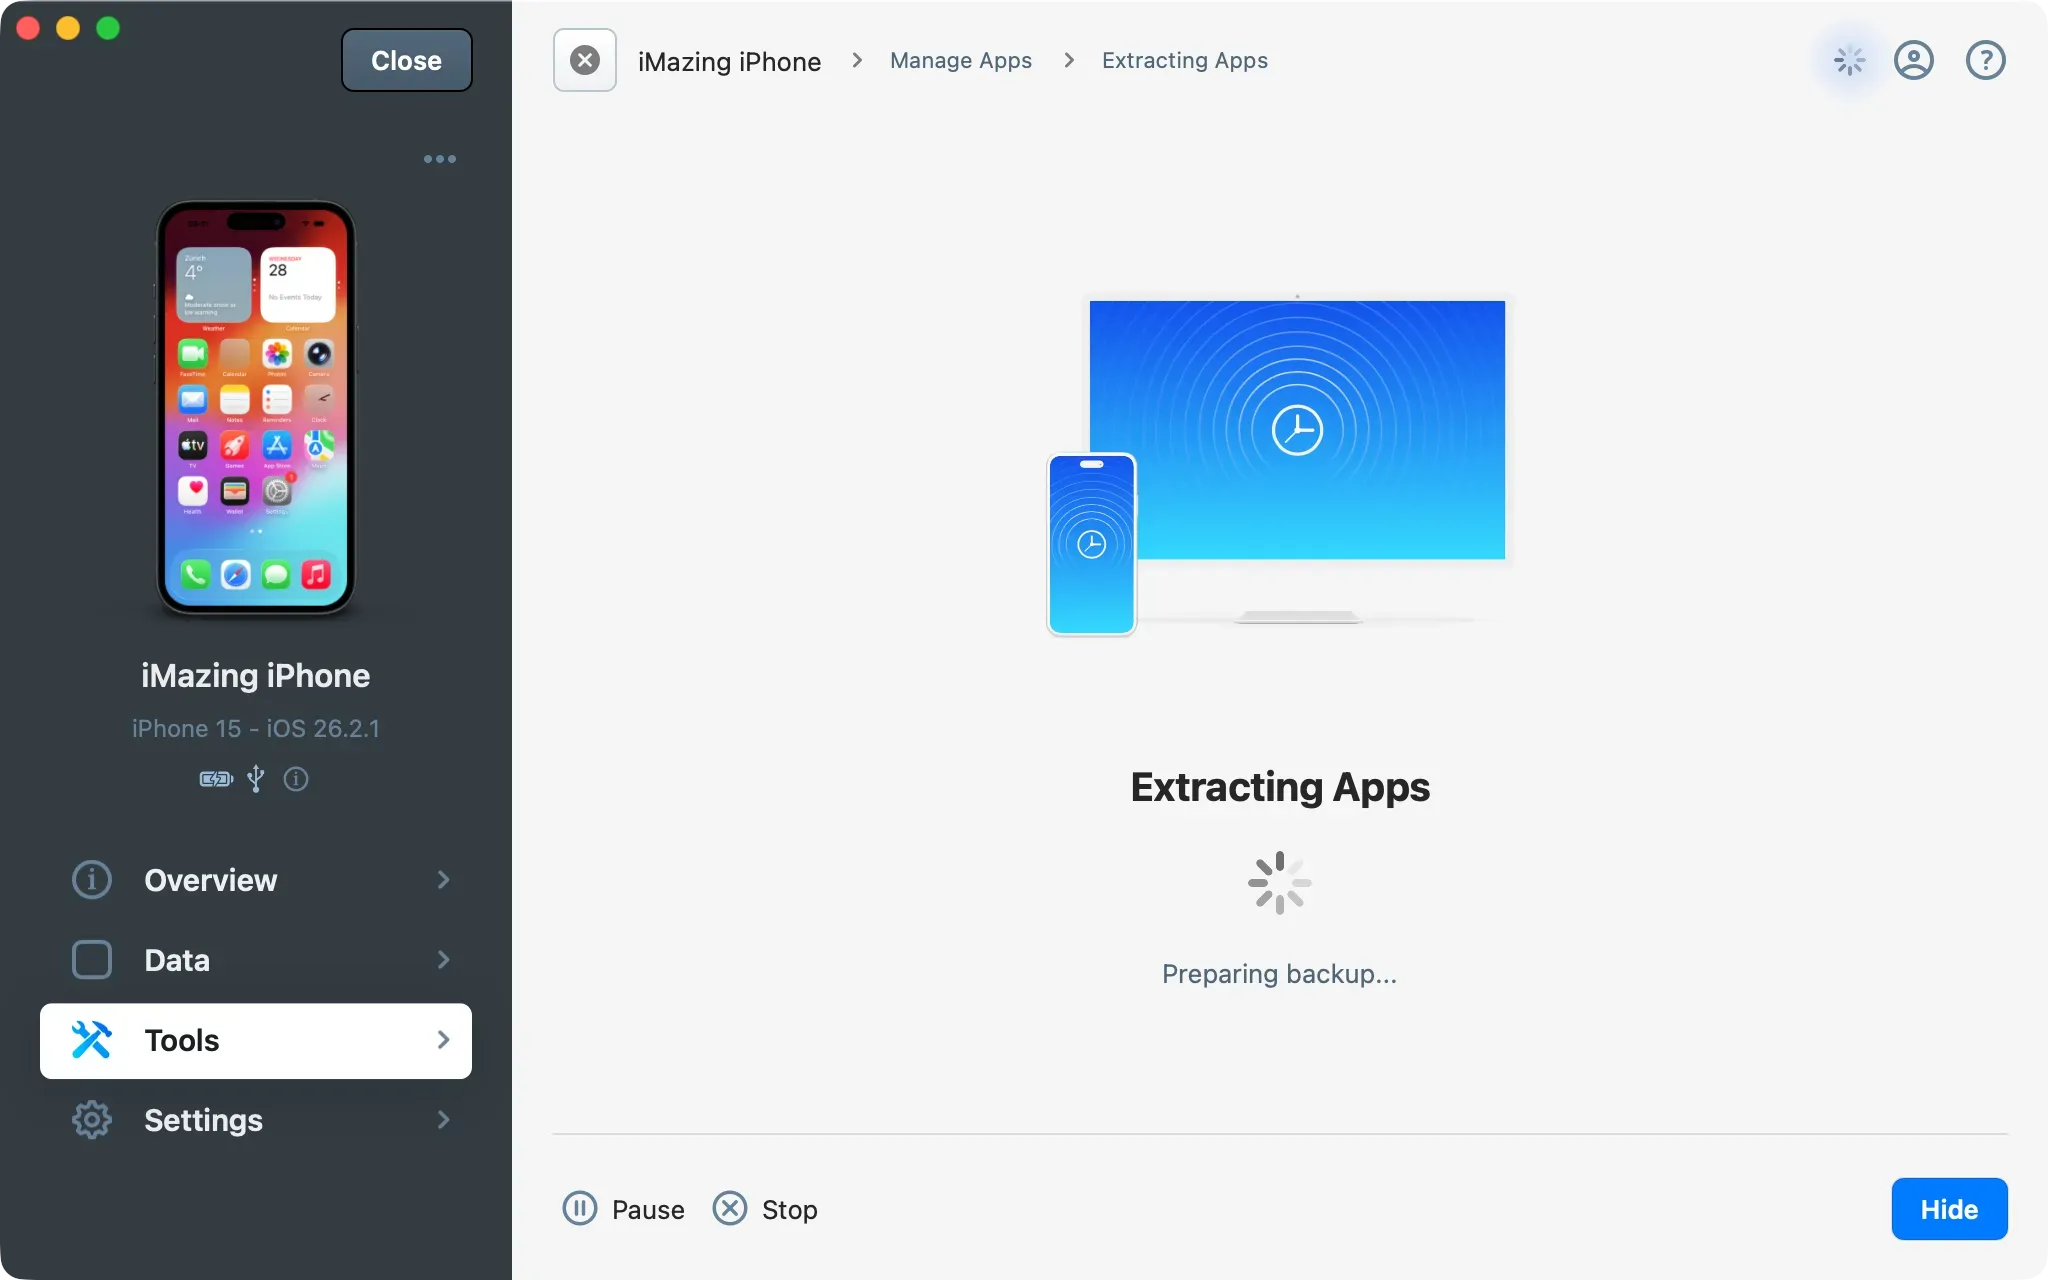Viewport: 2048px width, 1280px height.
Task: Open the device options ellipsis menu
Action: pos(439,158)
